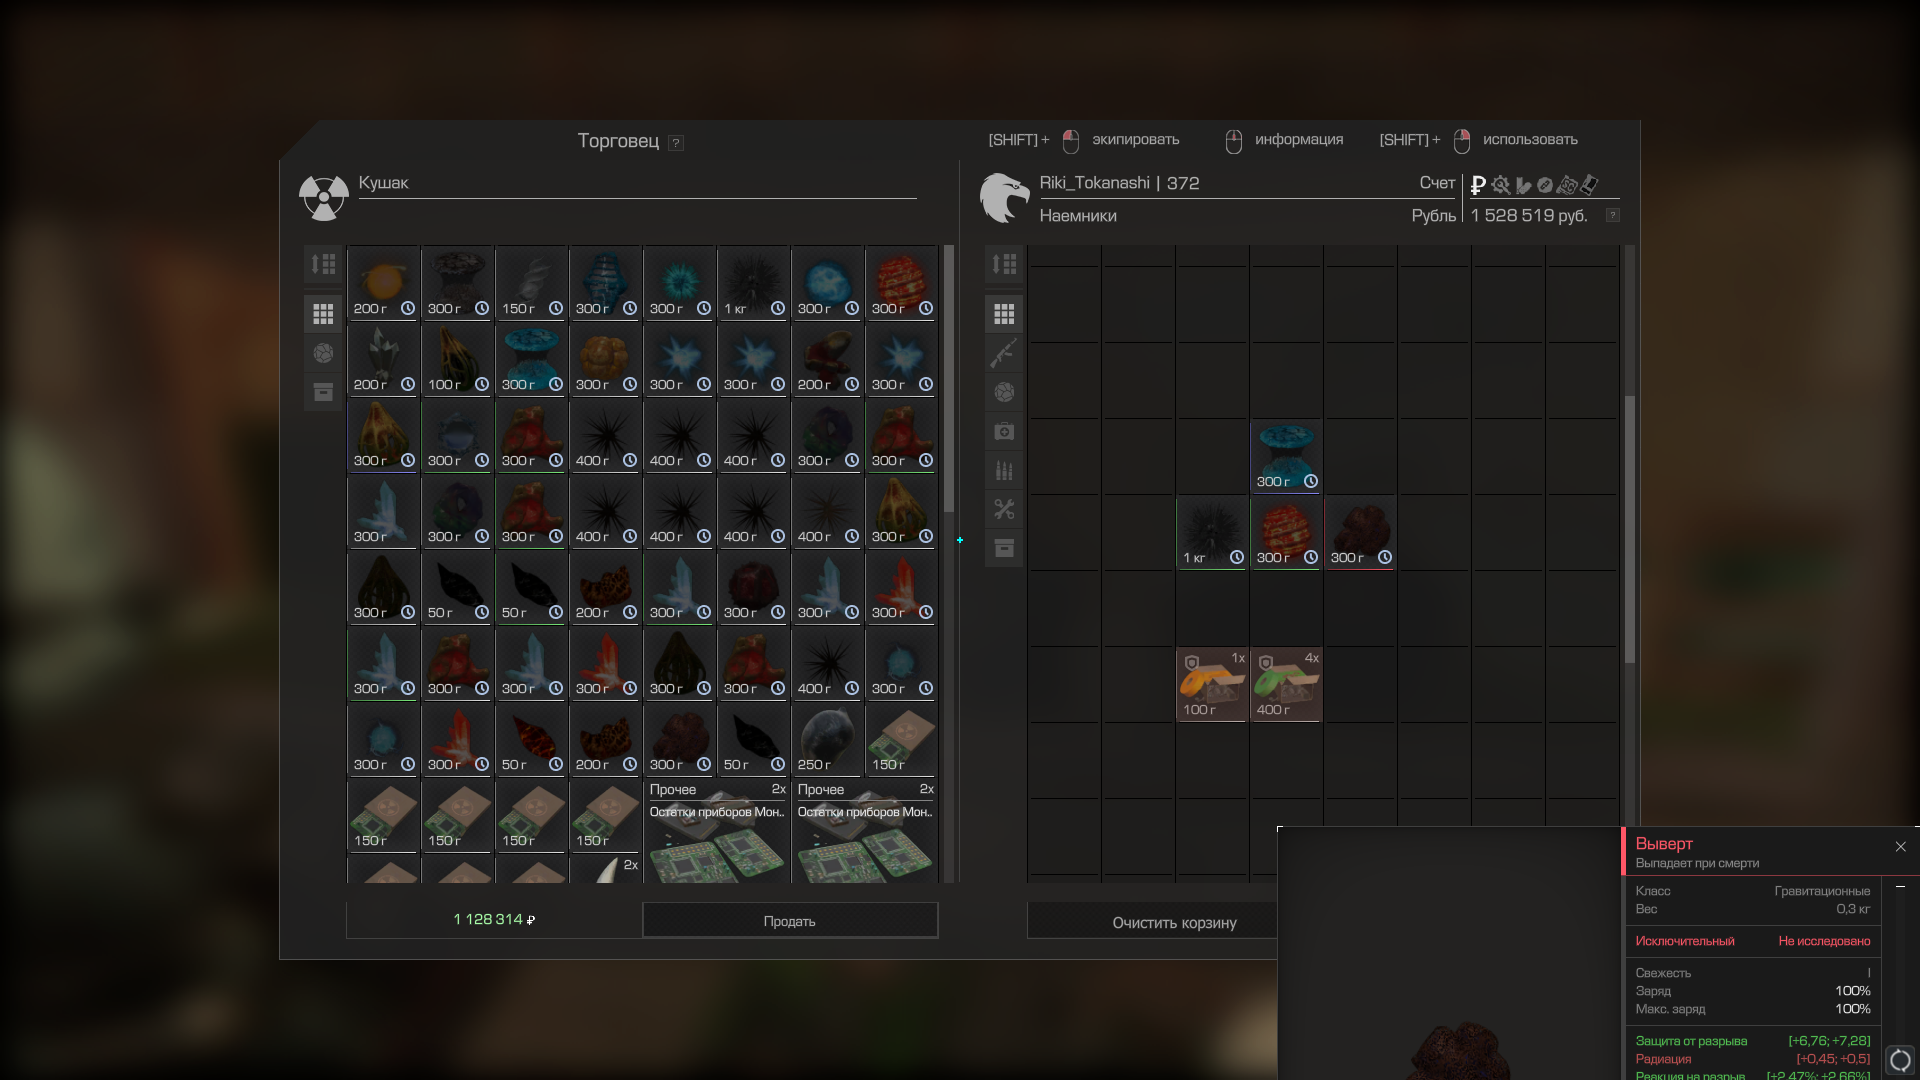Filter player inventory by ammo bullets icon
The height and width of the screenshot is (1080, 1920).
(1004, 470)
